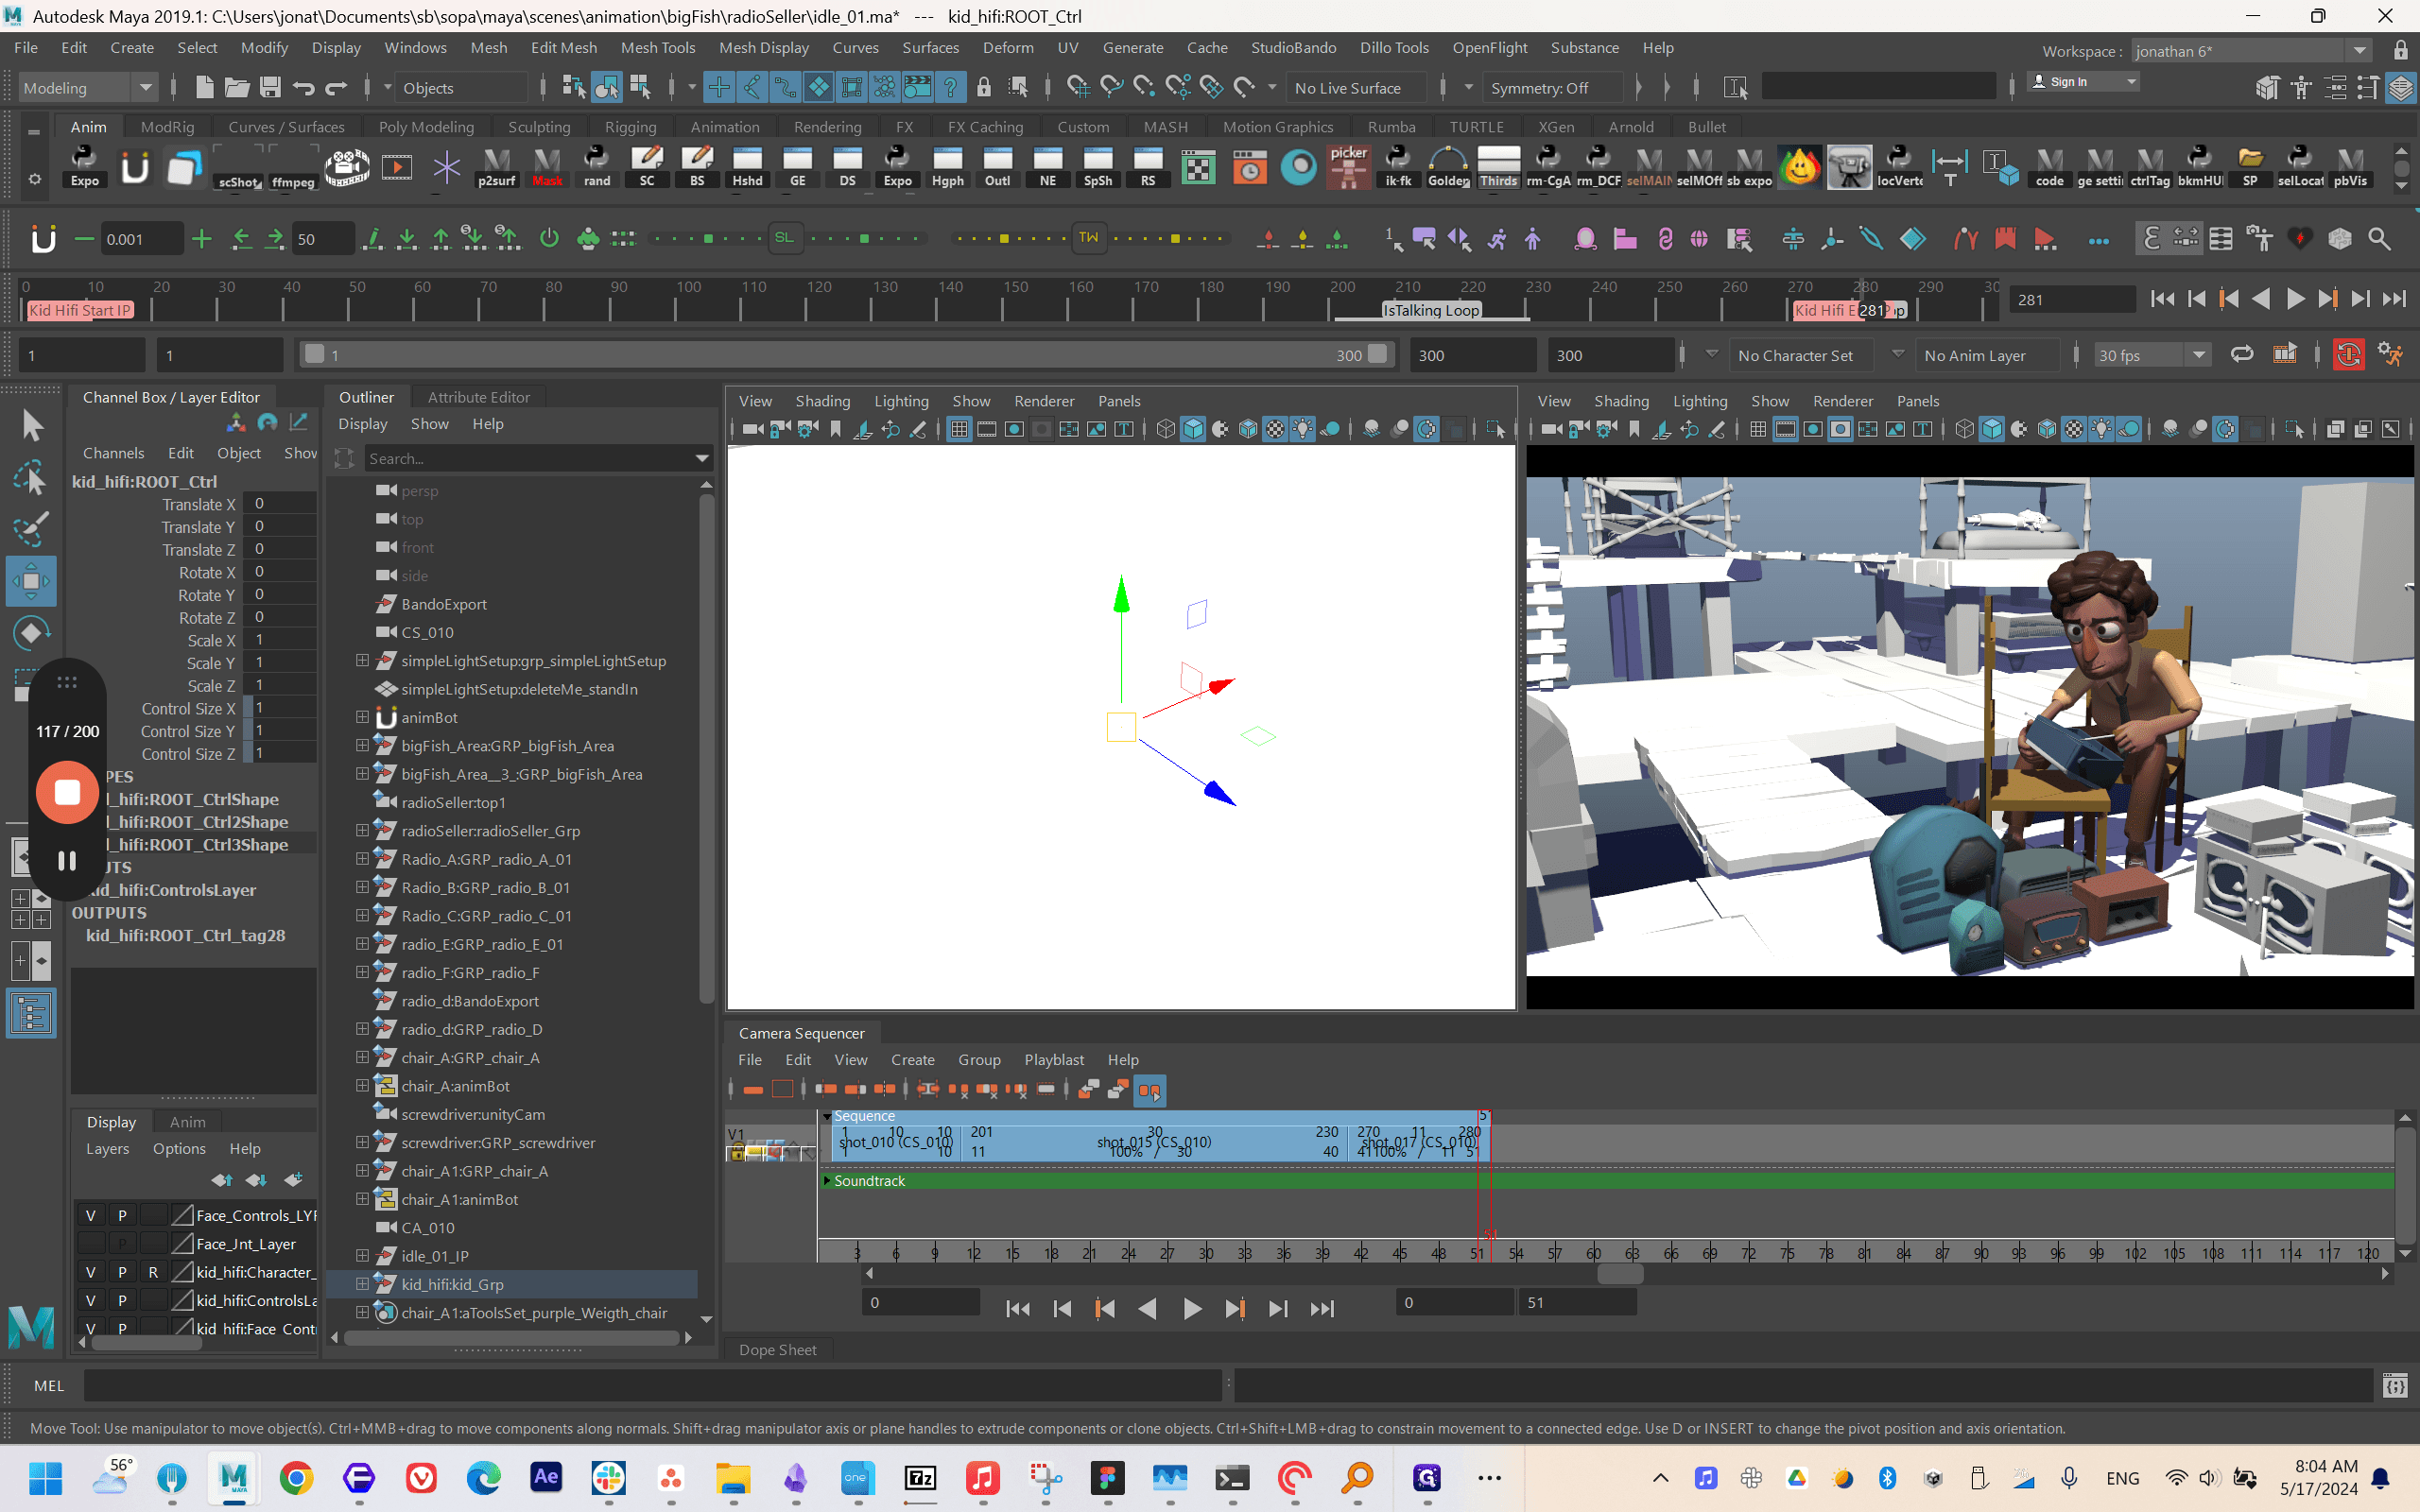Expand the Soundtrack track in Camera Sequencer

point(827,1181)
